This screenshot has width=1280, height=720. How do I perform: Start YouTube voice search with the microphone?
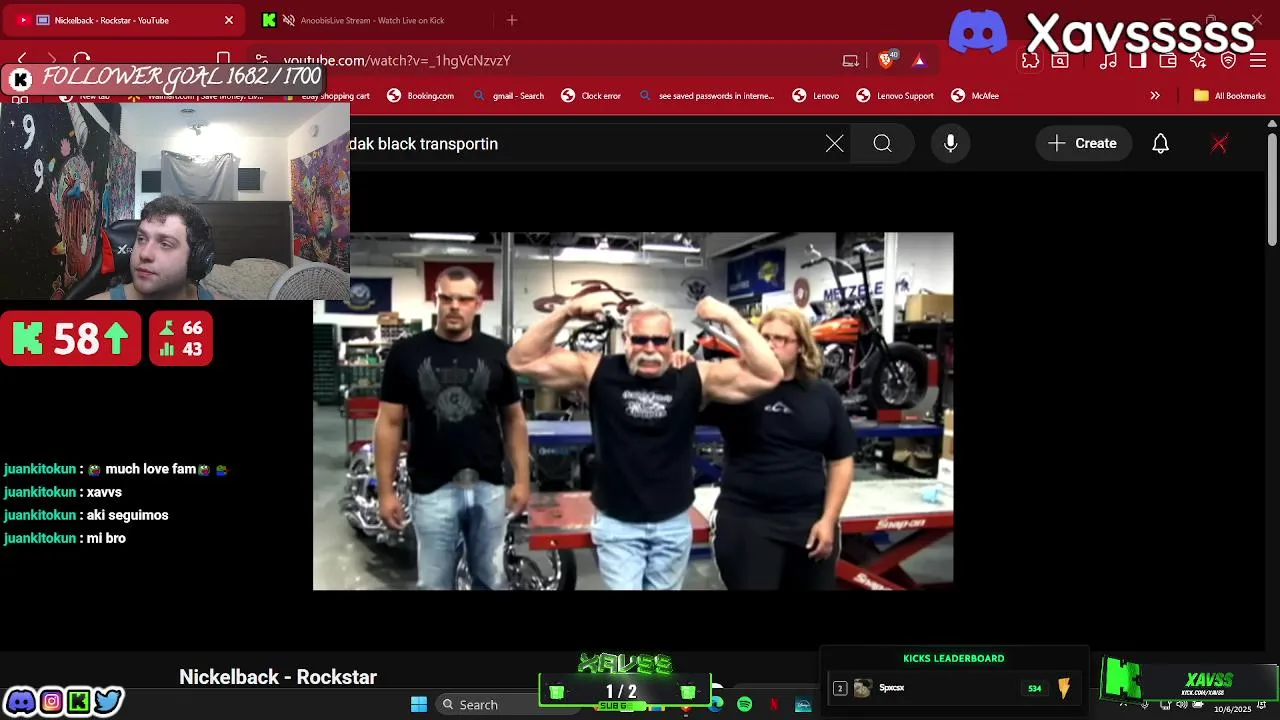(x=951, y=144)
